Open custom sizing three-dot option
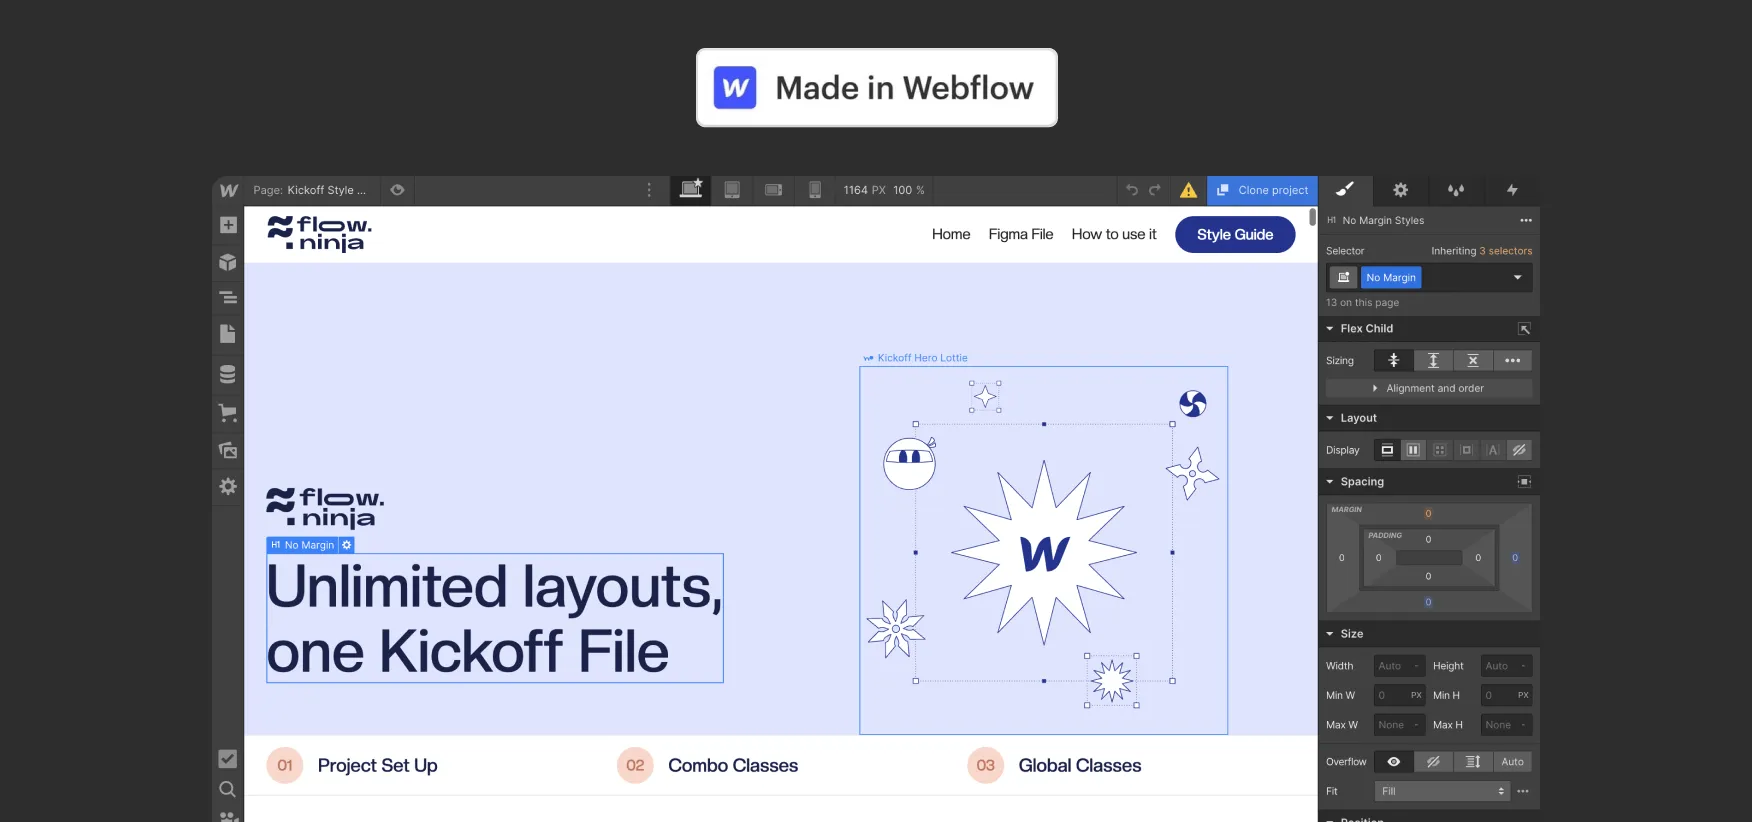This screenshot has height=822, width=1752. (x=1513, y=360)
